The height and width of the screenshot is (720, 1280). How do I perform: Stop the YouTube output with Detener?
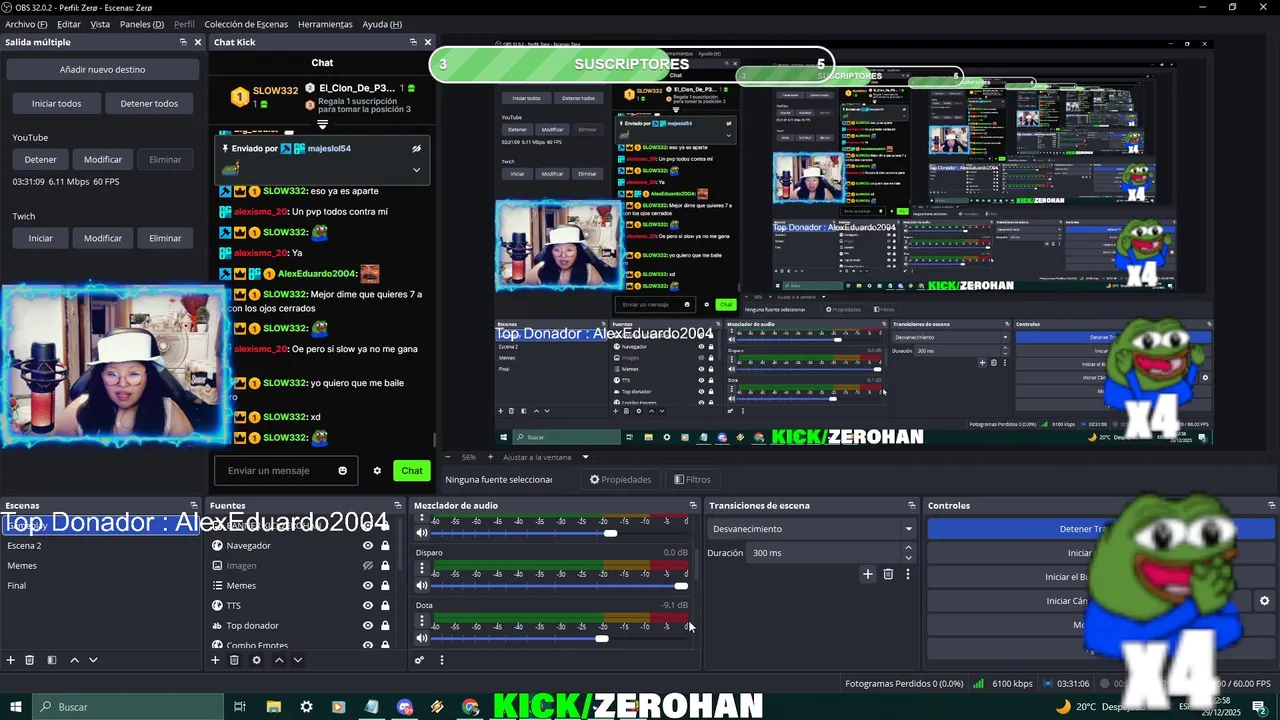(x=41, y=160)
